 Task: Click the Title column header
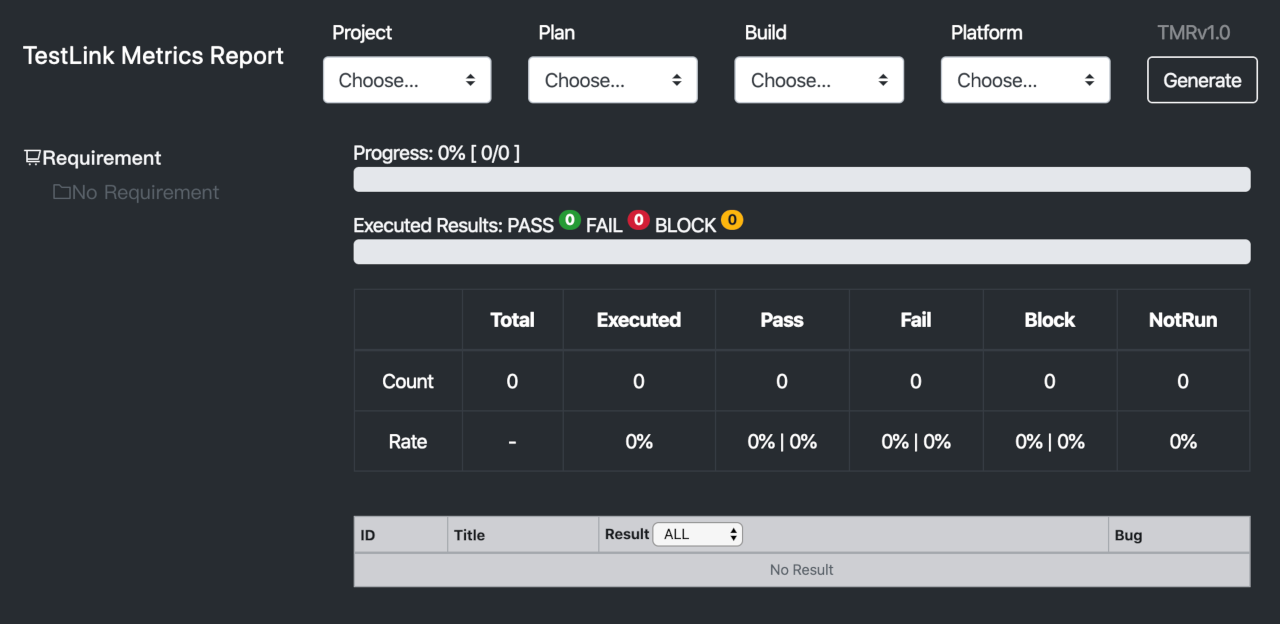(x=469, y=535)
